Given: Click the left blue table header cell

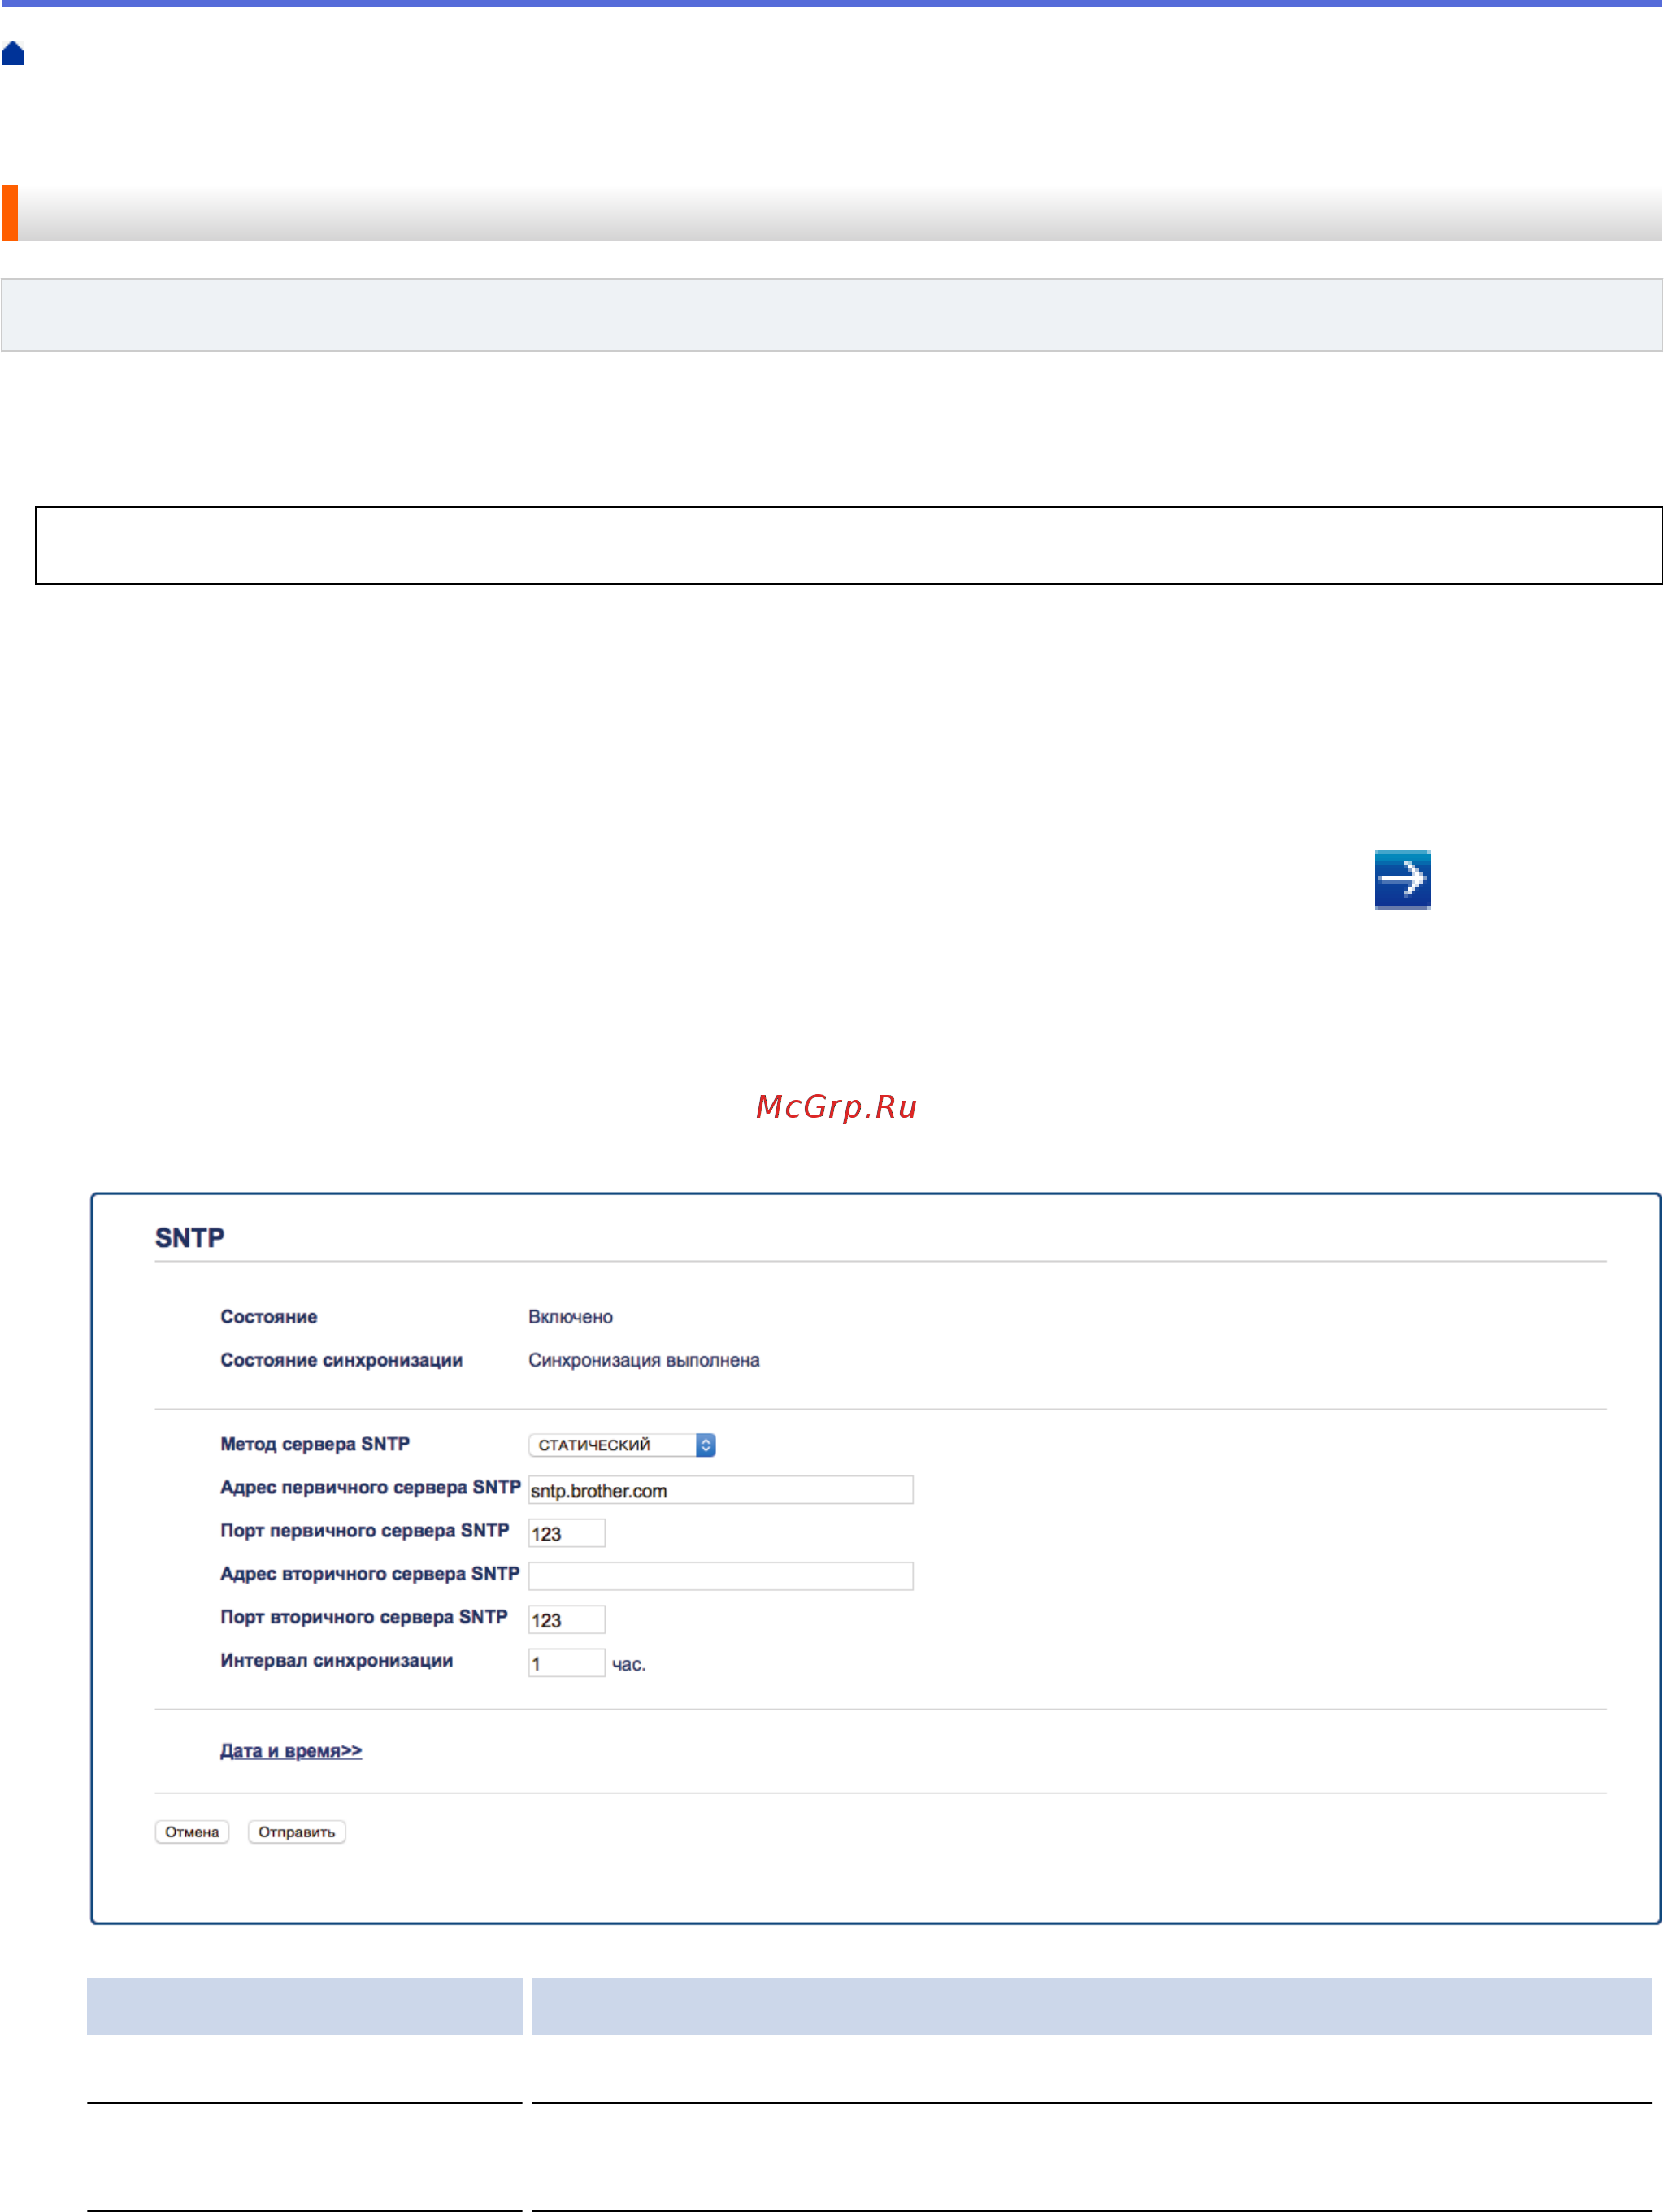Looking at the screenshot, I should (304, 2005).
